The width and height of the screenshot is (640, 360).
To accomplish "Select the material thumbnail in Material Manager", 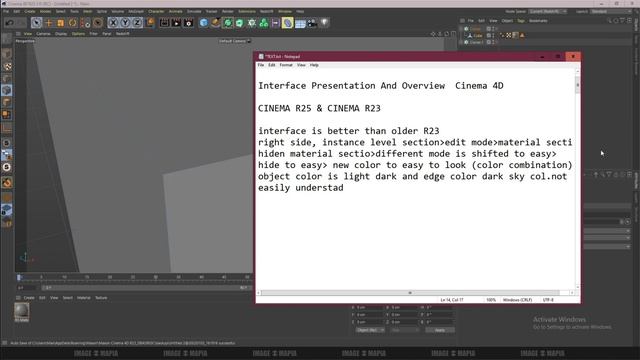I will (22, 311).
